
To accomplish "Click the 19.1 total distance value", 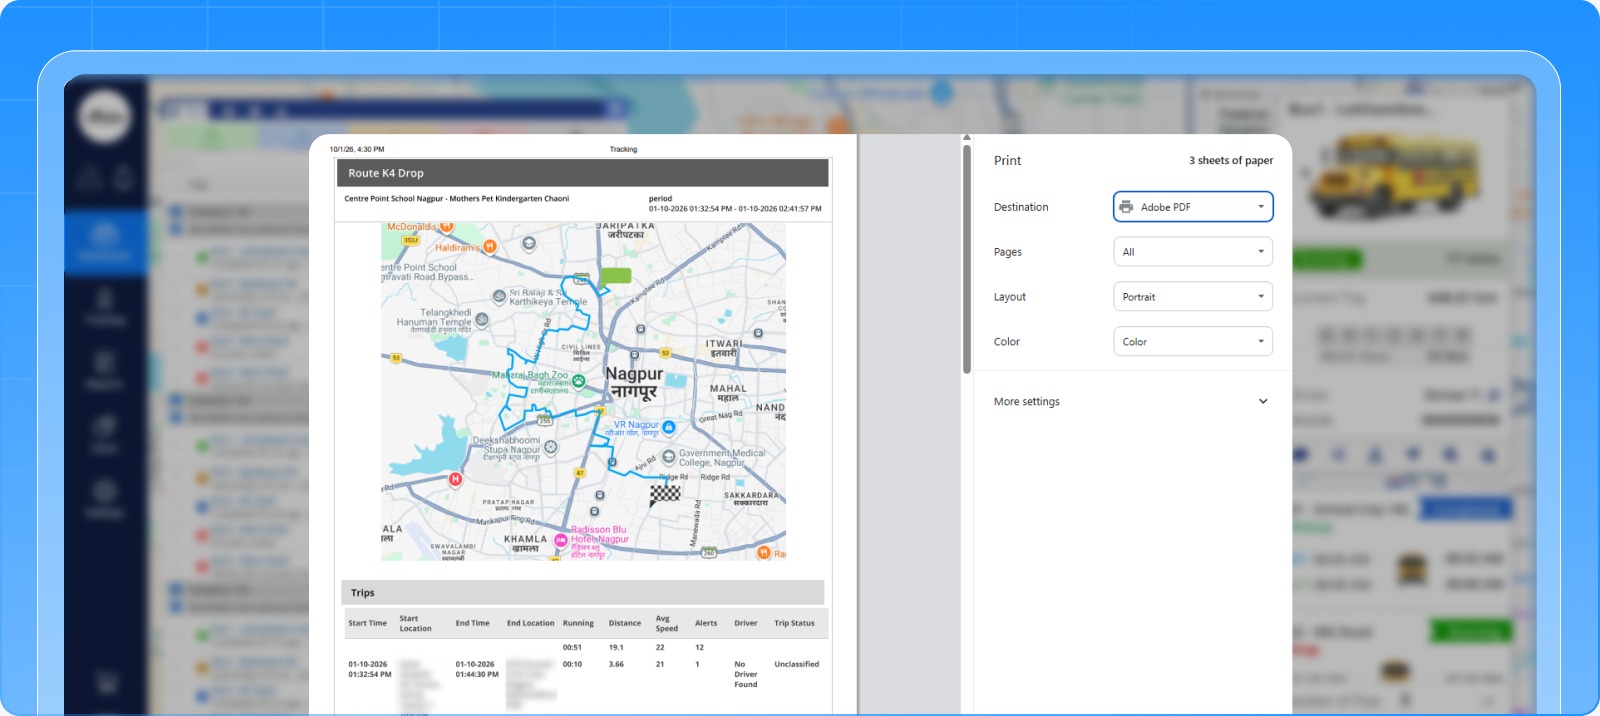I will 616,647.
